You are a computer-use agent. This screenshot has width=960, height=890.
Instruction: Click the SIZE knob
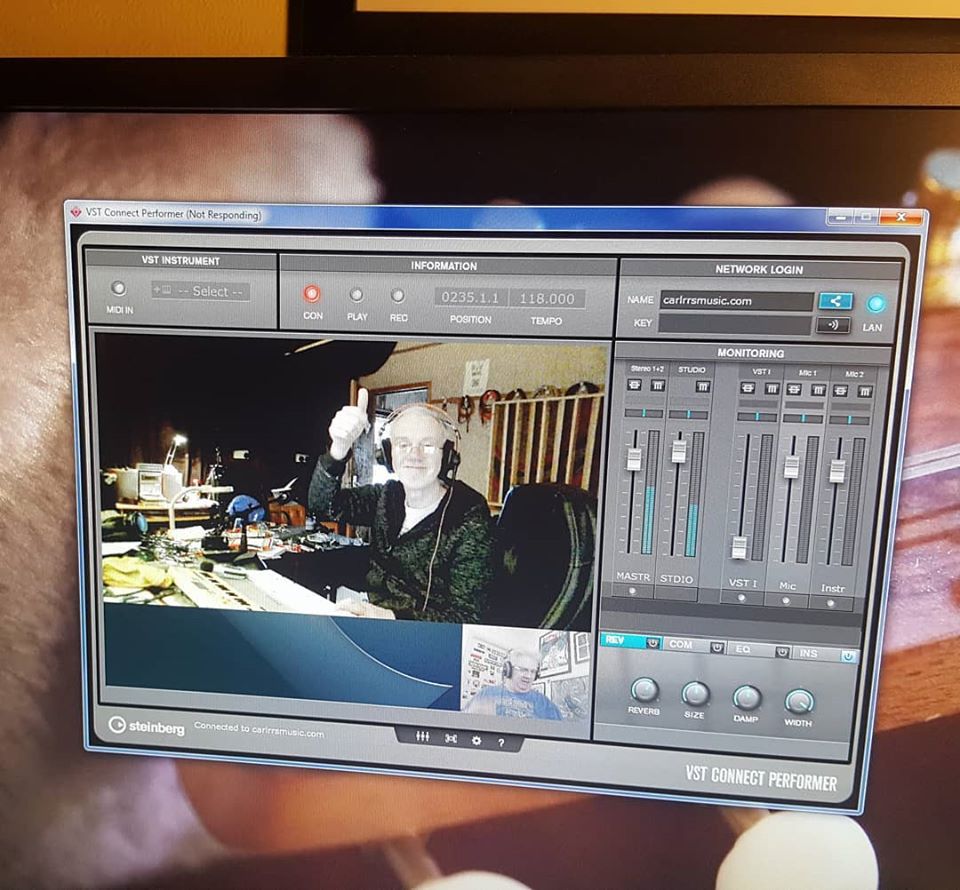pyautogui.click(x=696, y=694)
